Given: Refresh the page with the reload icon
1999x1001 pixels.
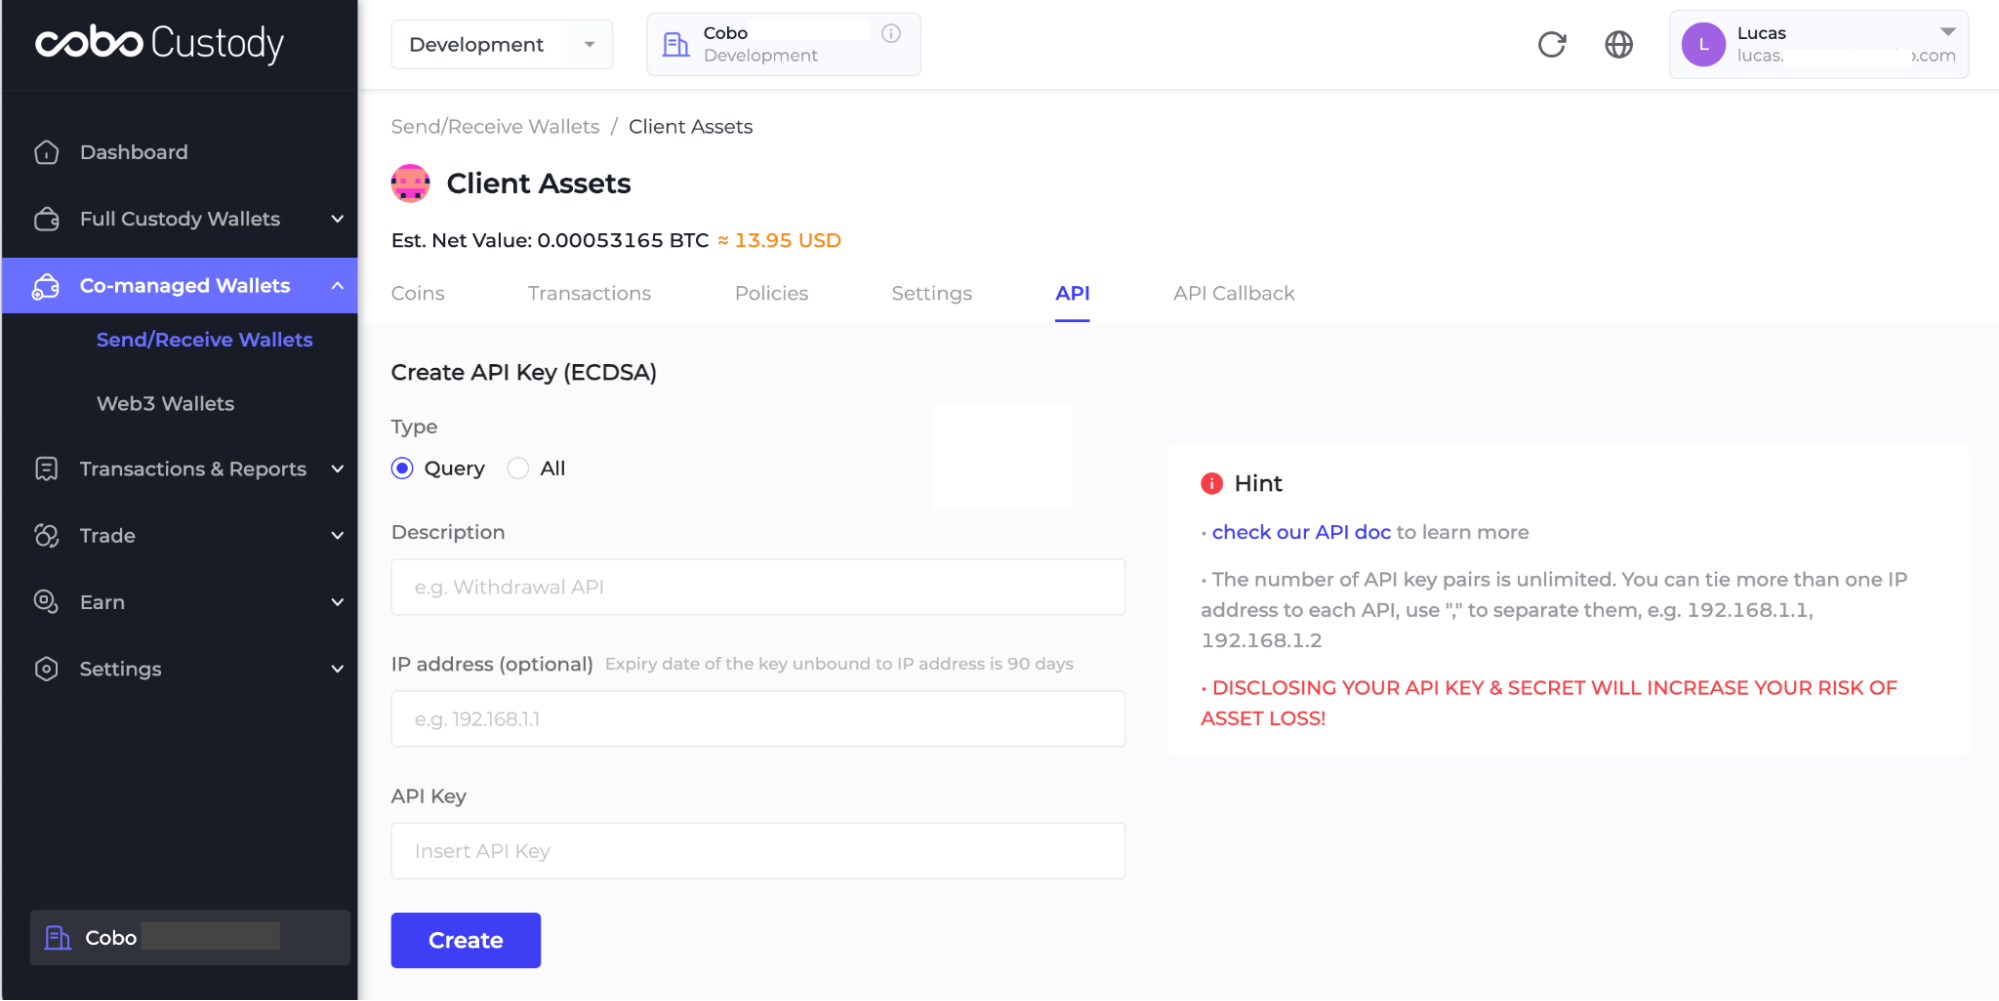Looking at the screenshot, I should [1552, 44].
